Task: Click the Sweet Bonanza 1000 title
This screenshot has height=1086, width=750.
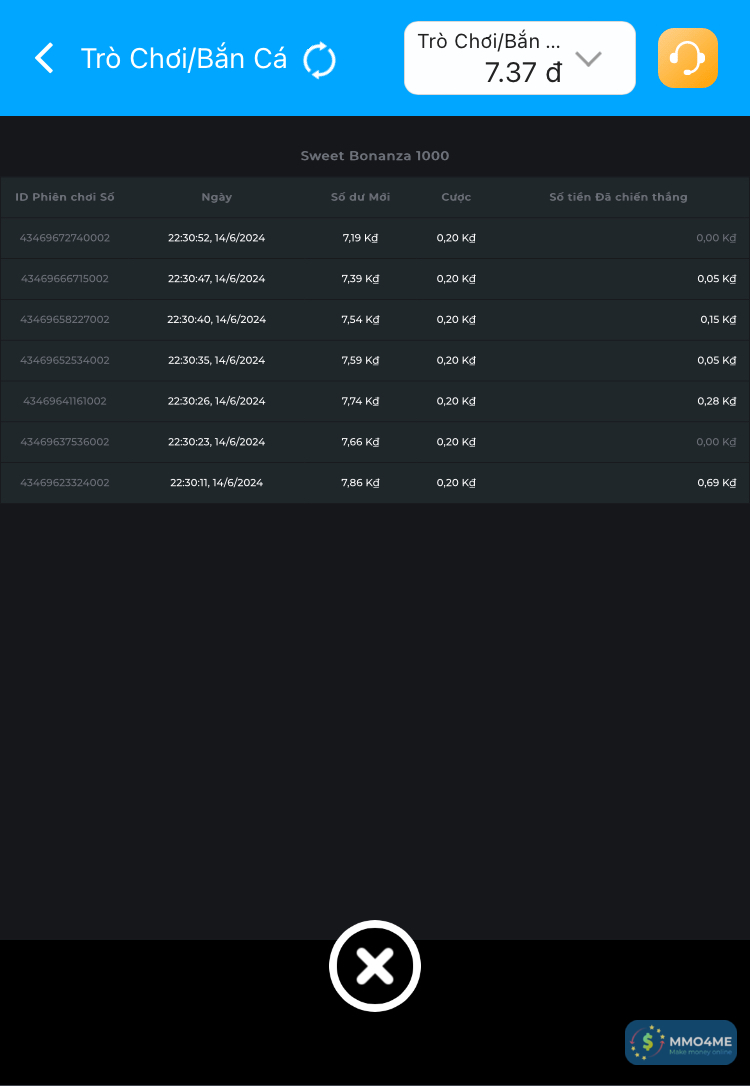Action: (375, 156)
